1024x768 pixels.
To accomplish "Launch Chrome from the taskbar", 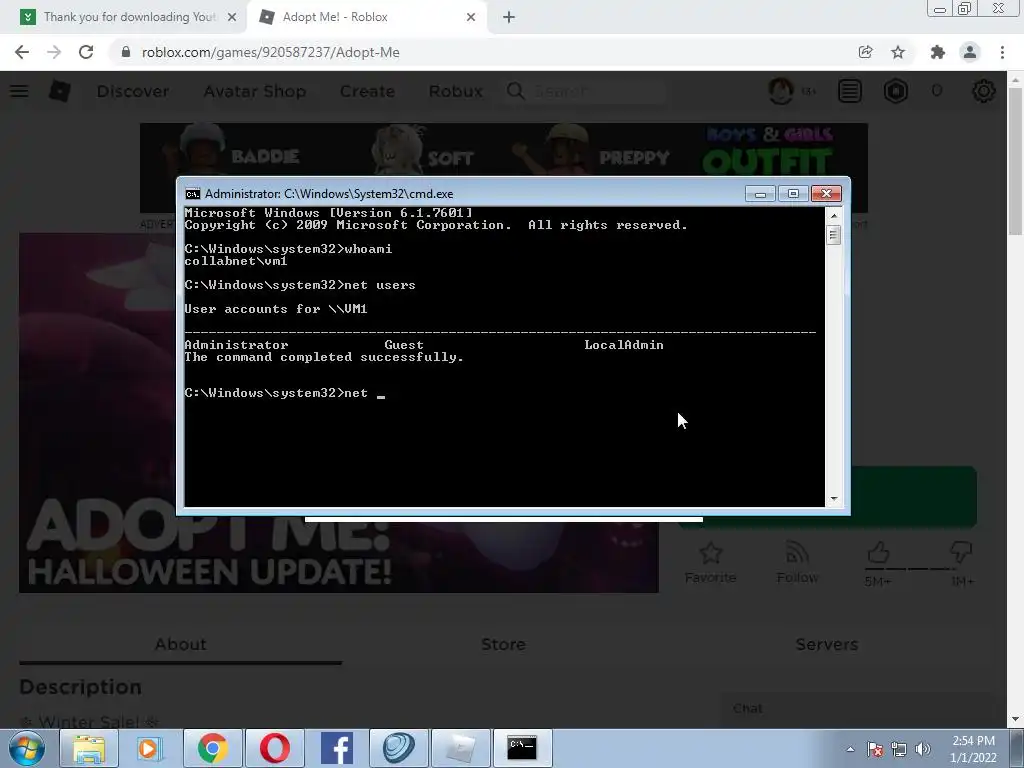I will click(x=212, y=748).
